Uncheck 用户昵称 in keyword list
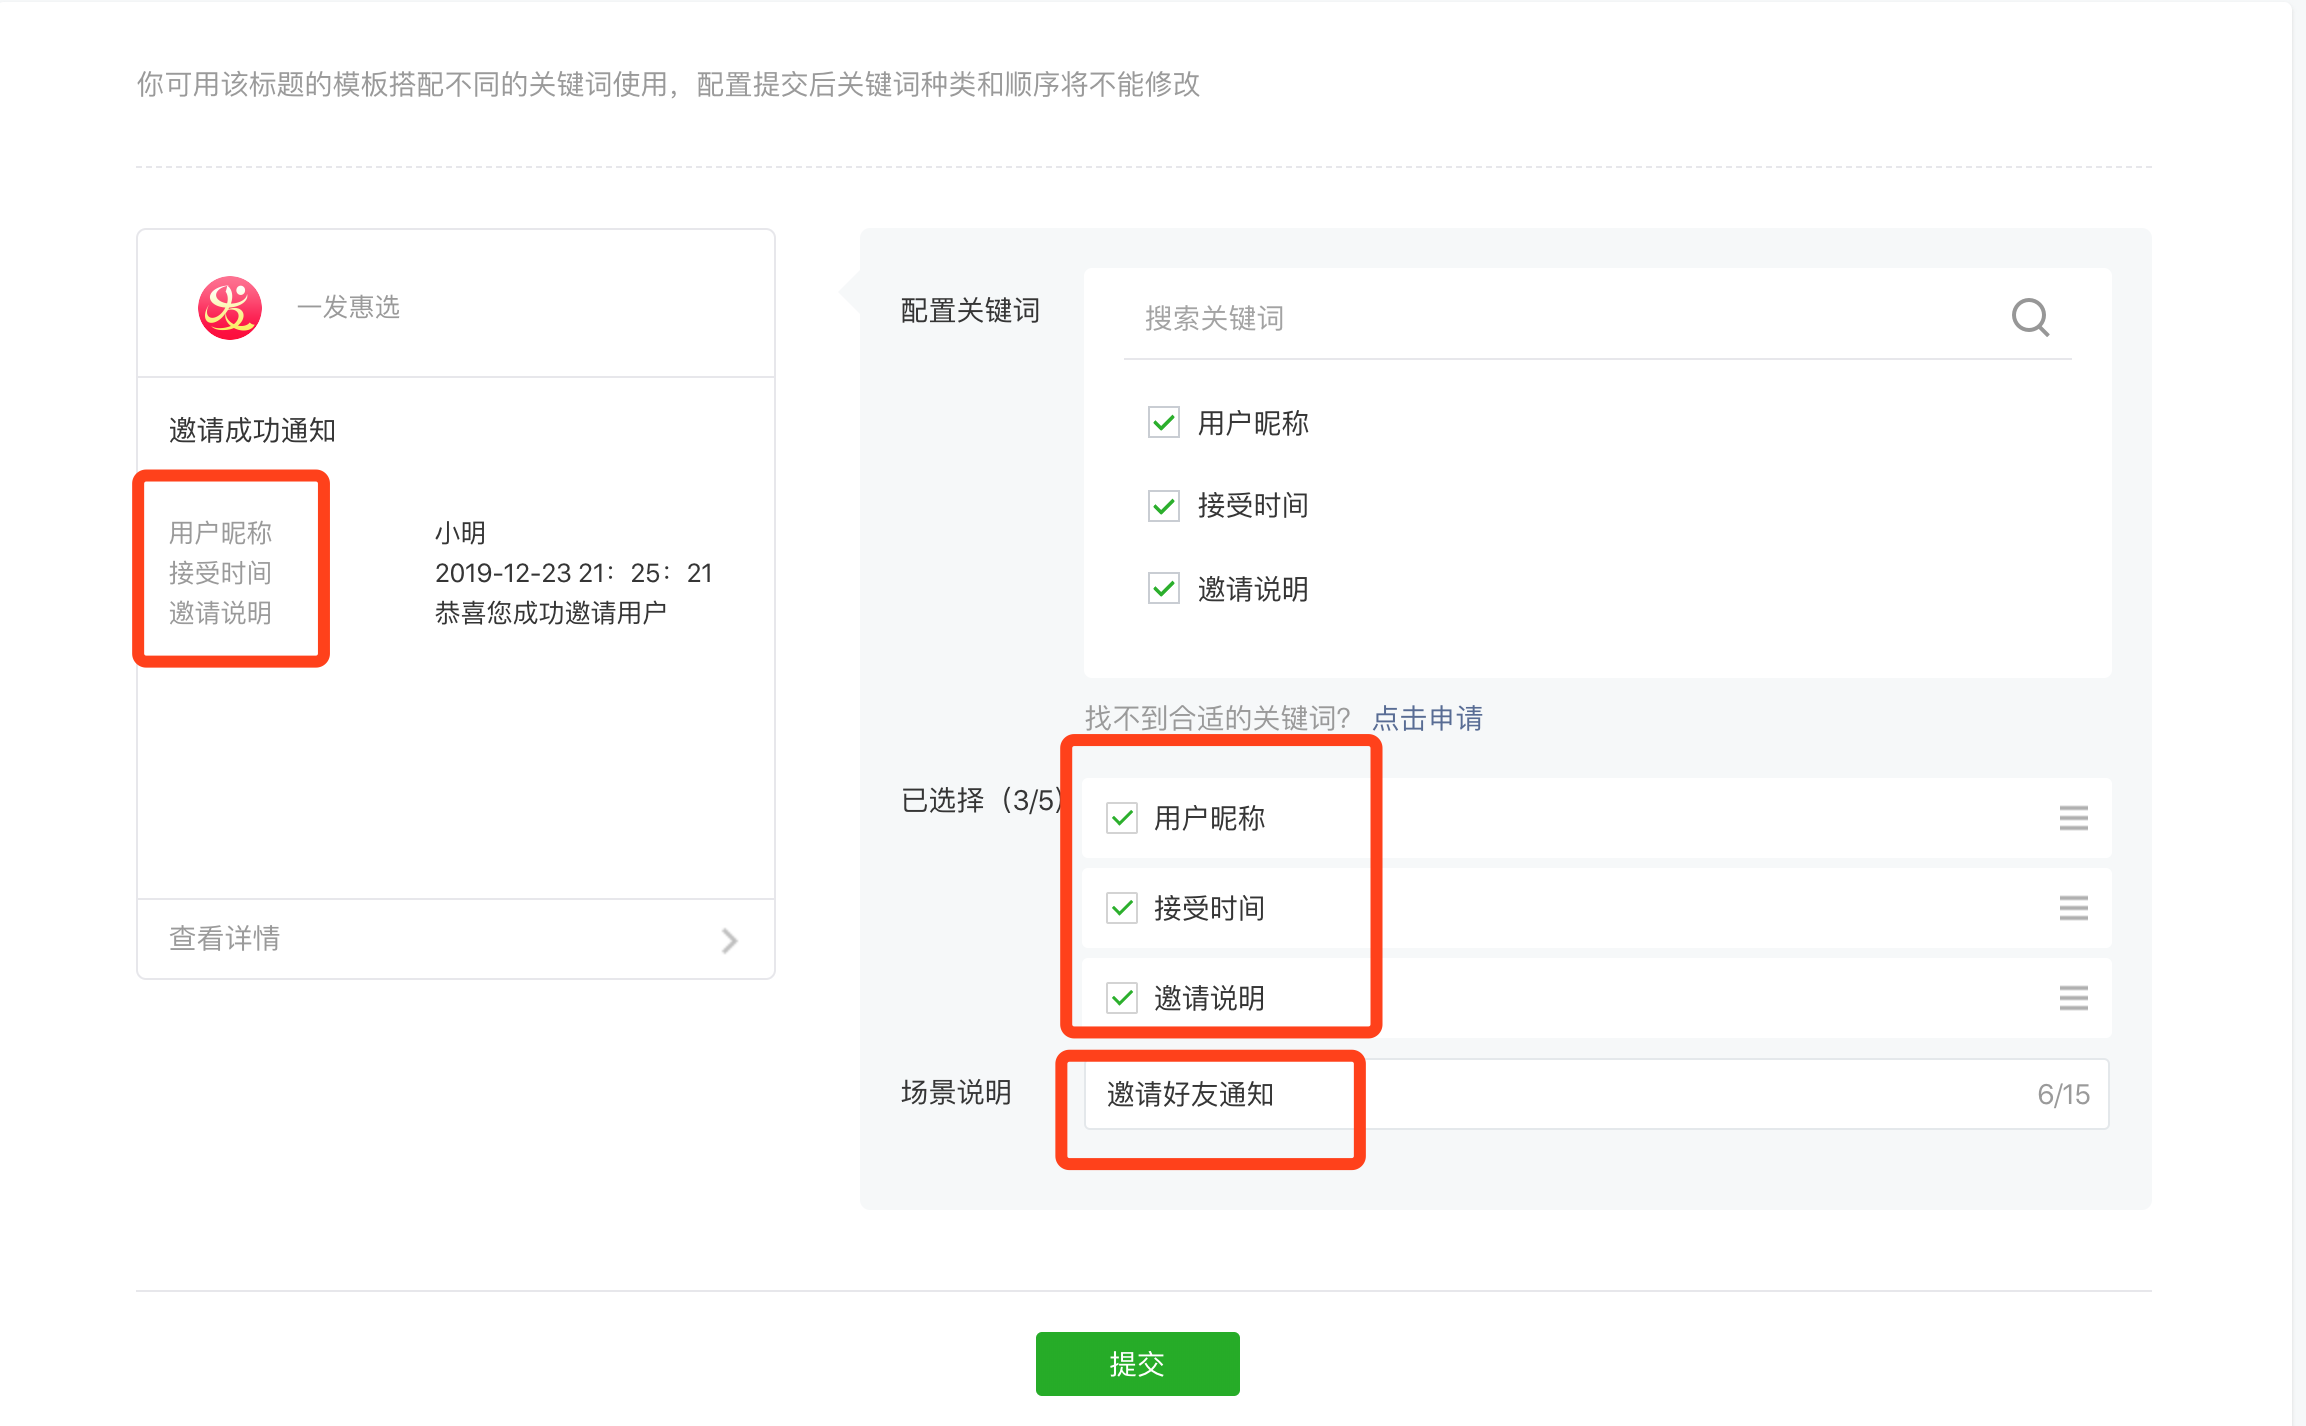The image size is (2306, 1426). click(1164, 423)
